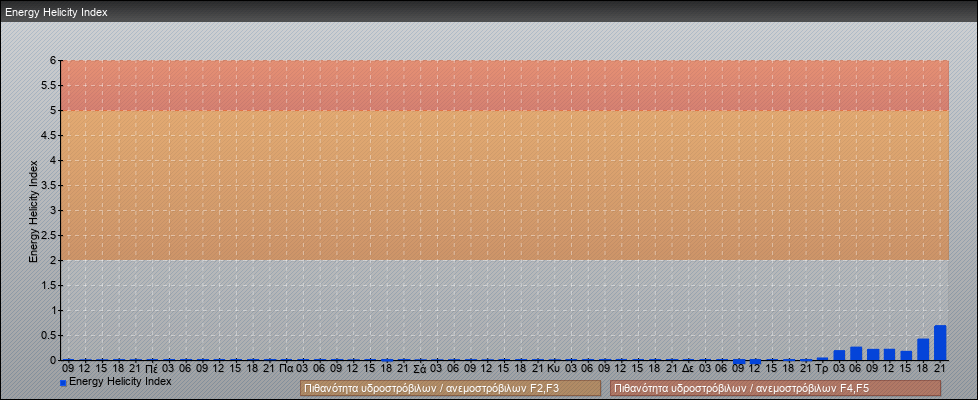Click the vertical Energy Helicity Index axis label

click(x=33, y=210)
